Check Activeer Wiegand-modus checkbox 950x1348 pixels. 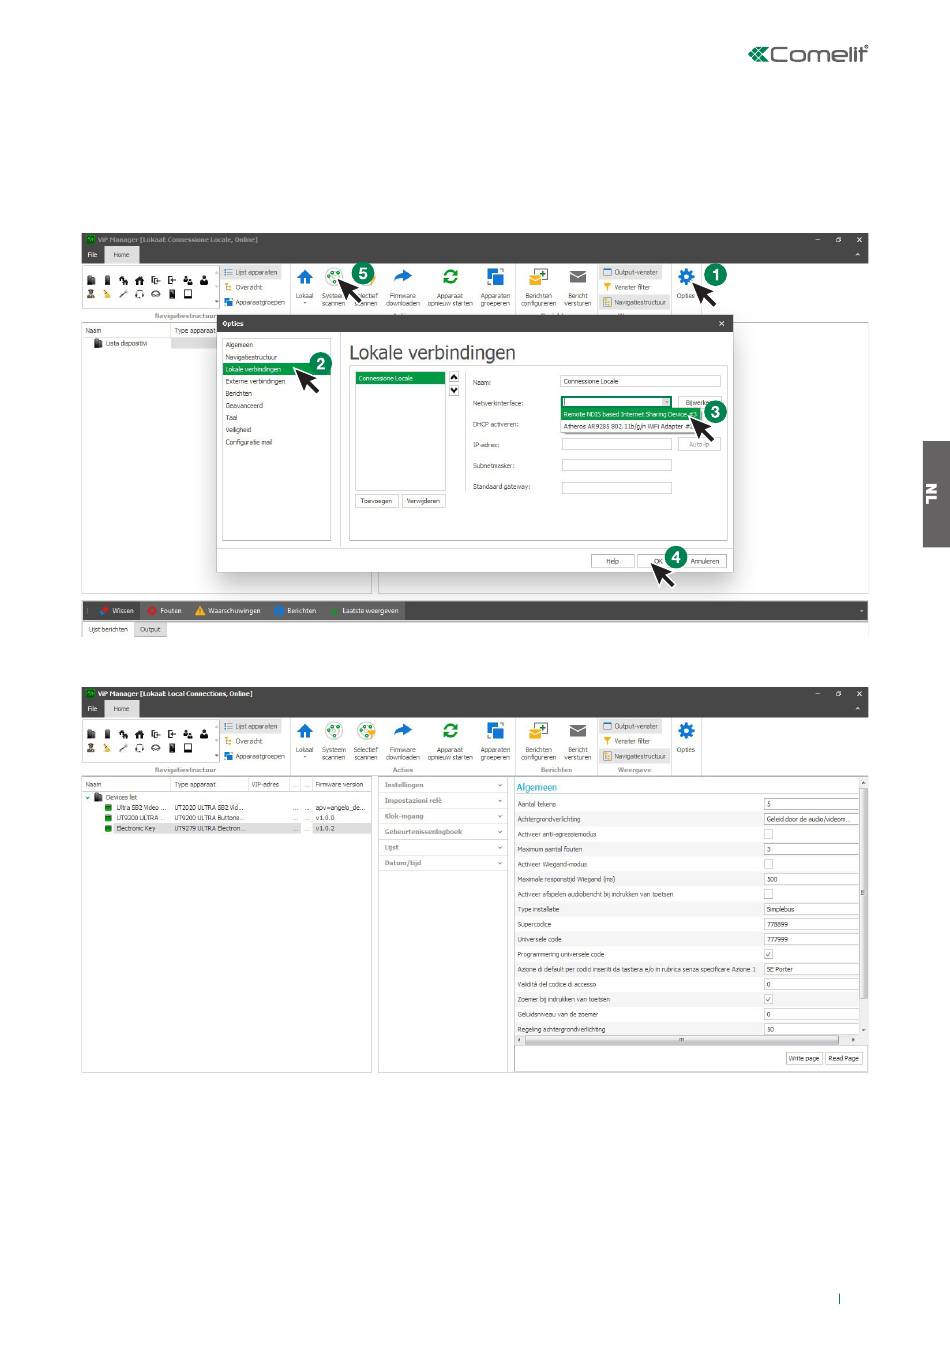coord(768,864)
